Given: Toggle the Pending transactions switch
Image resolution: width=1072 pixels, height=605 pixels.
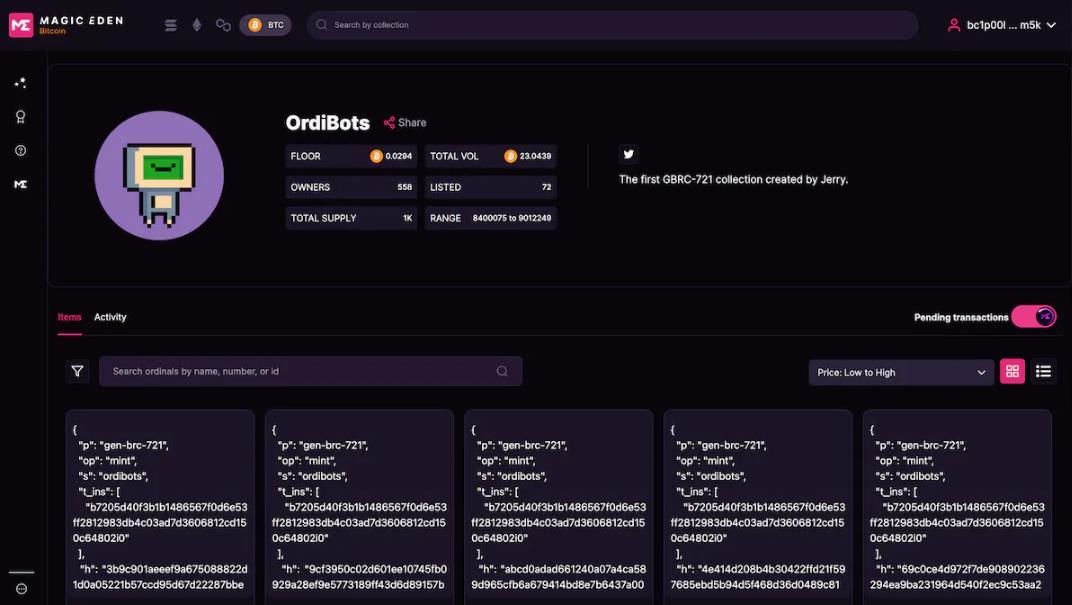Looking at the screenshot, I should pyautogui.click(x=1033, y=317).
